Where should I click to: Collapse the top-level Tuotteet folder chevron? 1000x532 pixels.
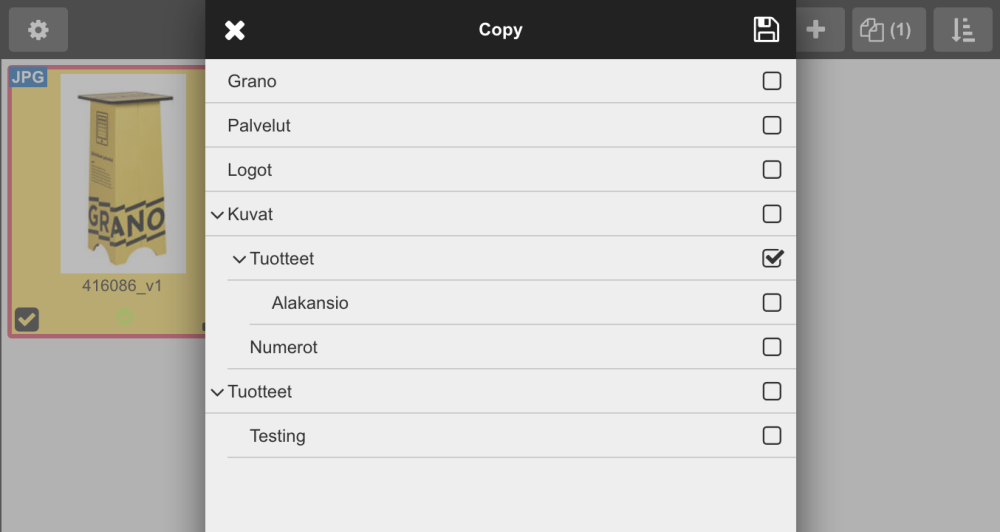click(x=217, y=392)
